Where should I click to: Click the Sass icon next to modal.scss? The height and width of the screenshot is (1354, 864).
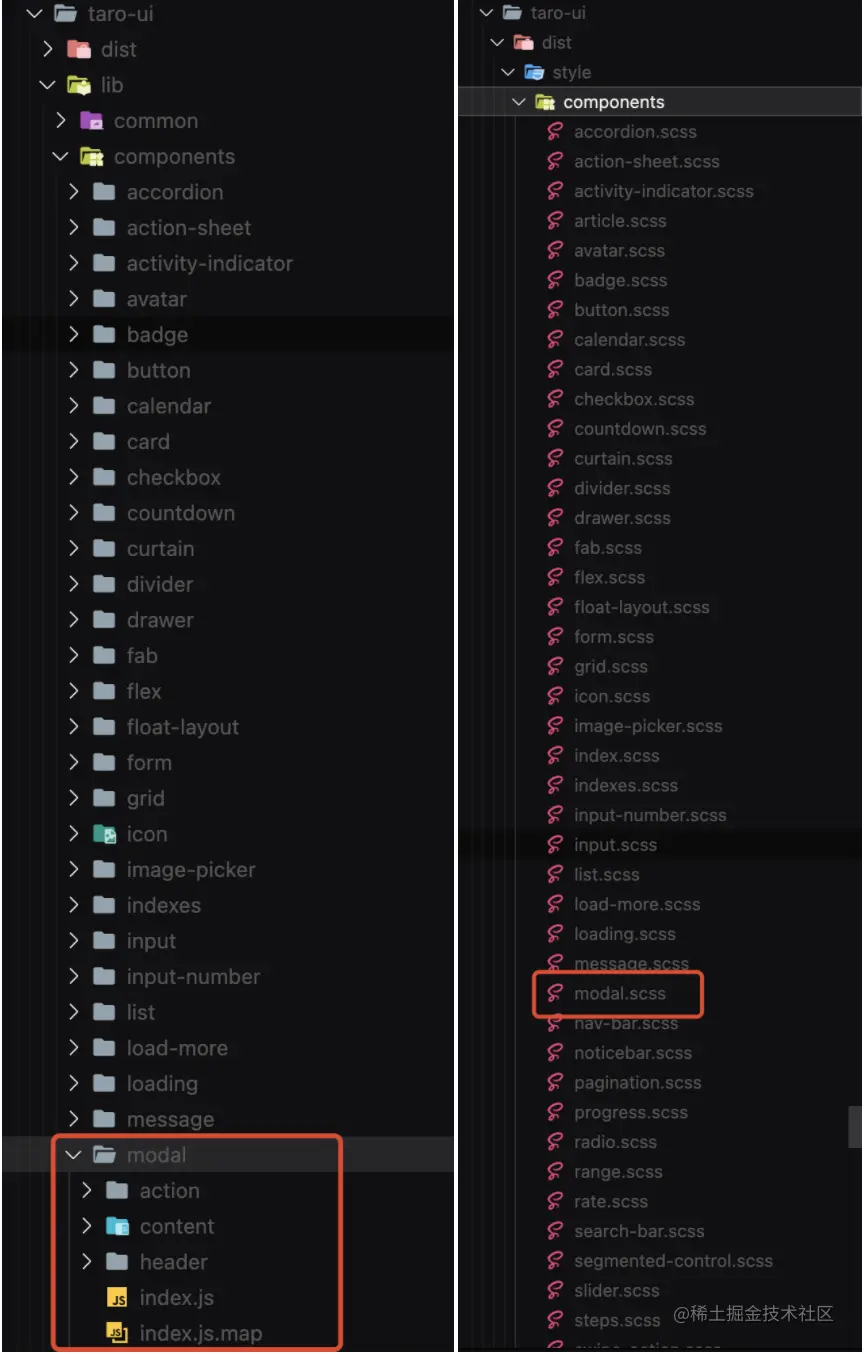[x=554, y=994]
